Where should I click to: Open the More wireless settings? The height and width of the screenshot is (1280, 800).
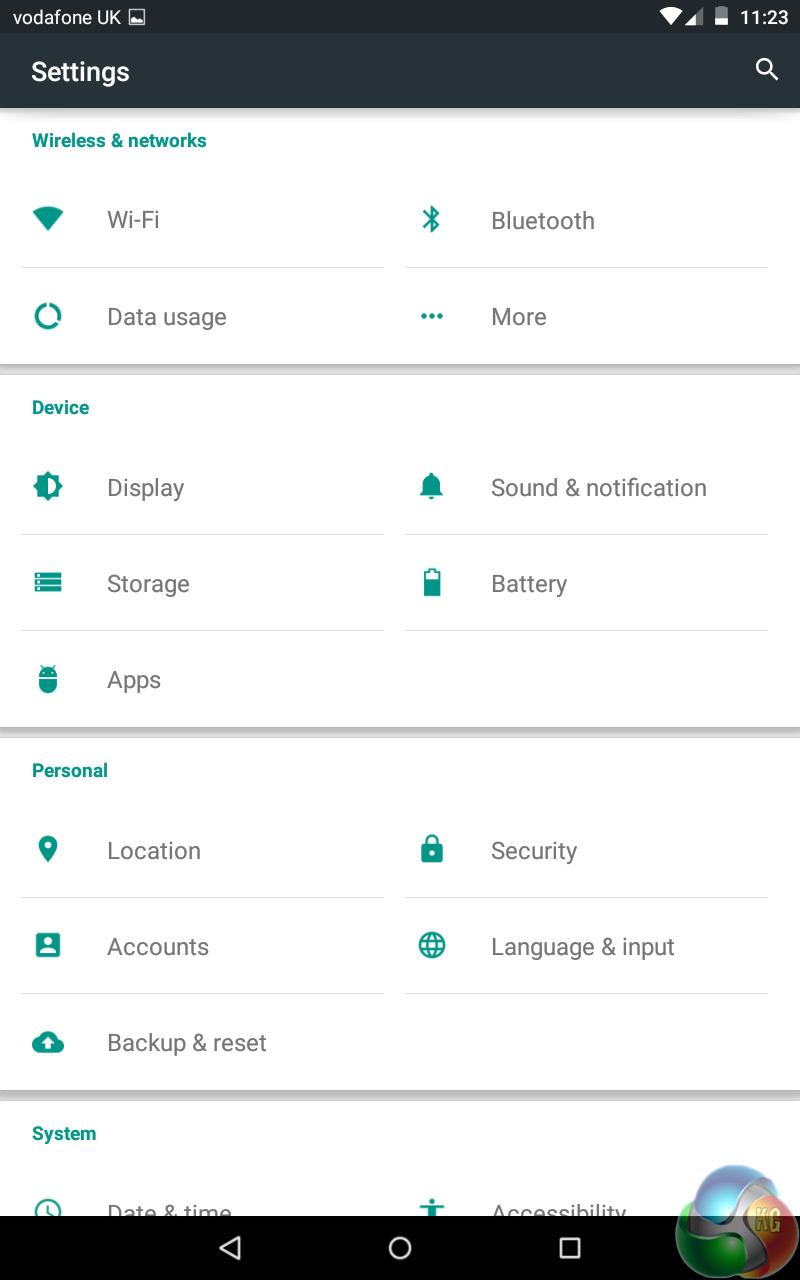518,317
